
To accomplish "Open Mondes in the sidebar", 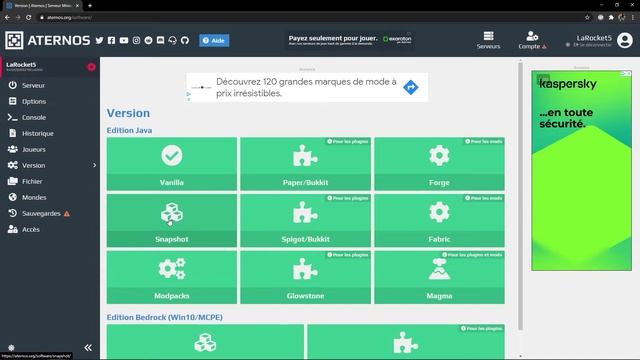I will [x=50, y=197].
